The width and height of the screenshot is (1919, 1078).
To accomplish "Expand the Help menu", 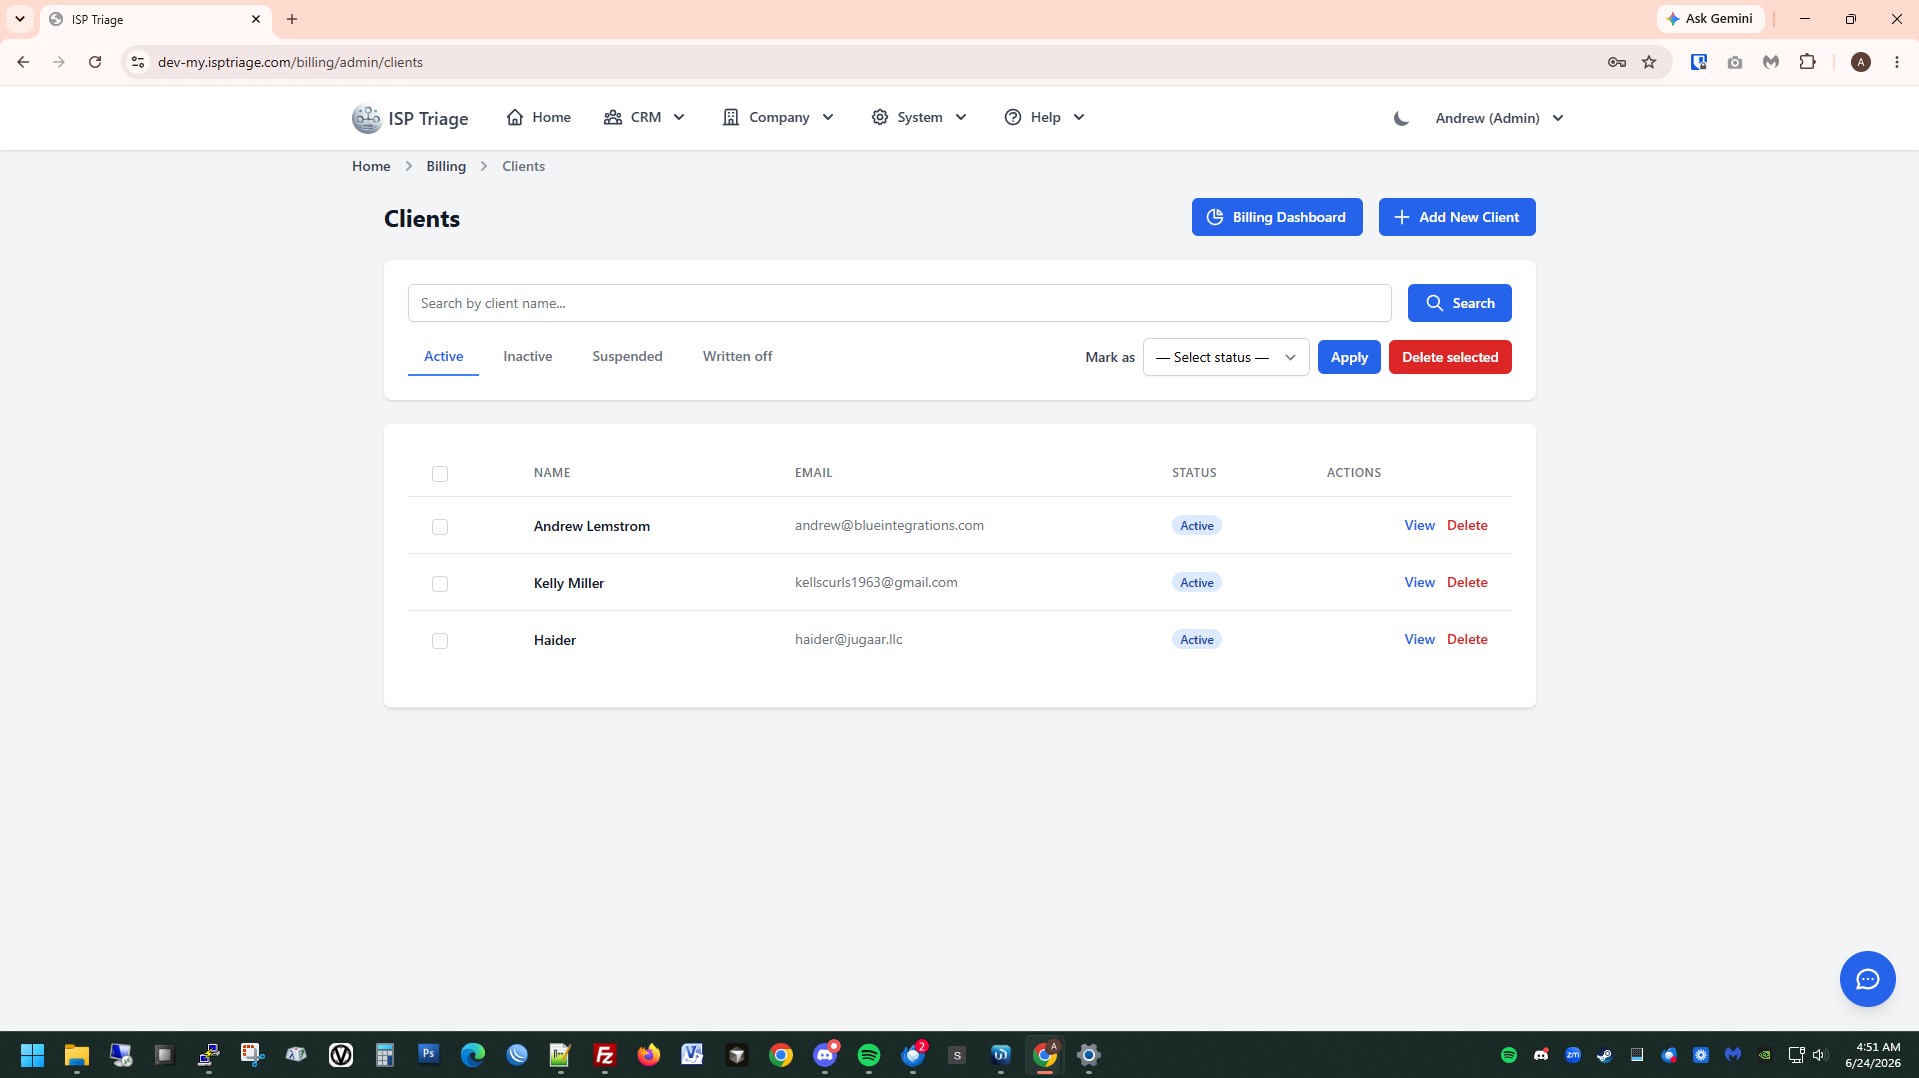I will point(1045,118).
